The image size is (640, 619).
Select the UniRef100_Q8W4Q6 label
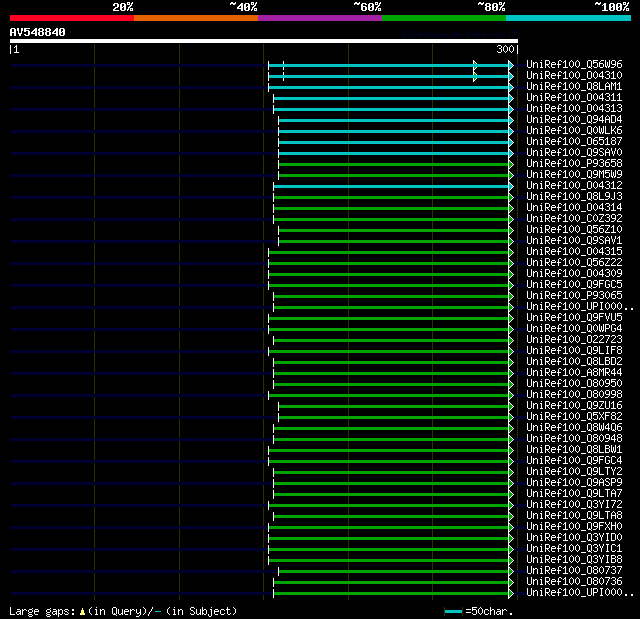pos(574,428)
